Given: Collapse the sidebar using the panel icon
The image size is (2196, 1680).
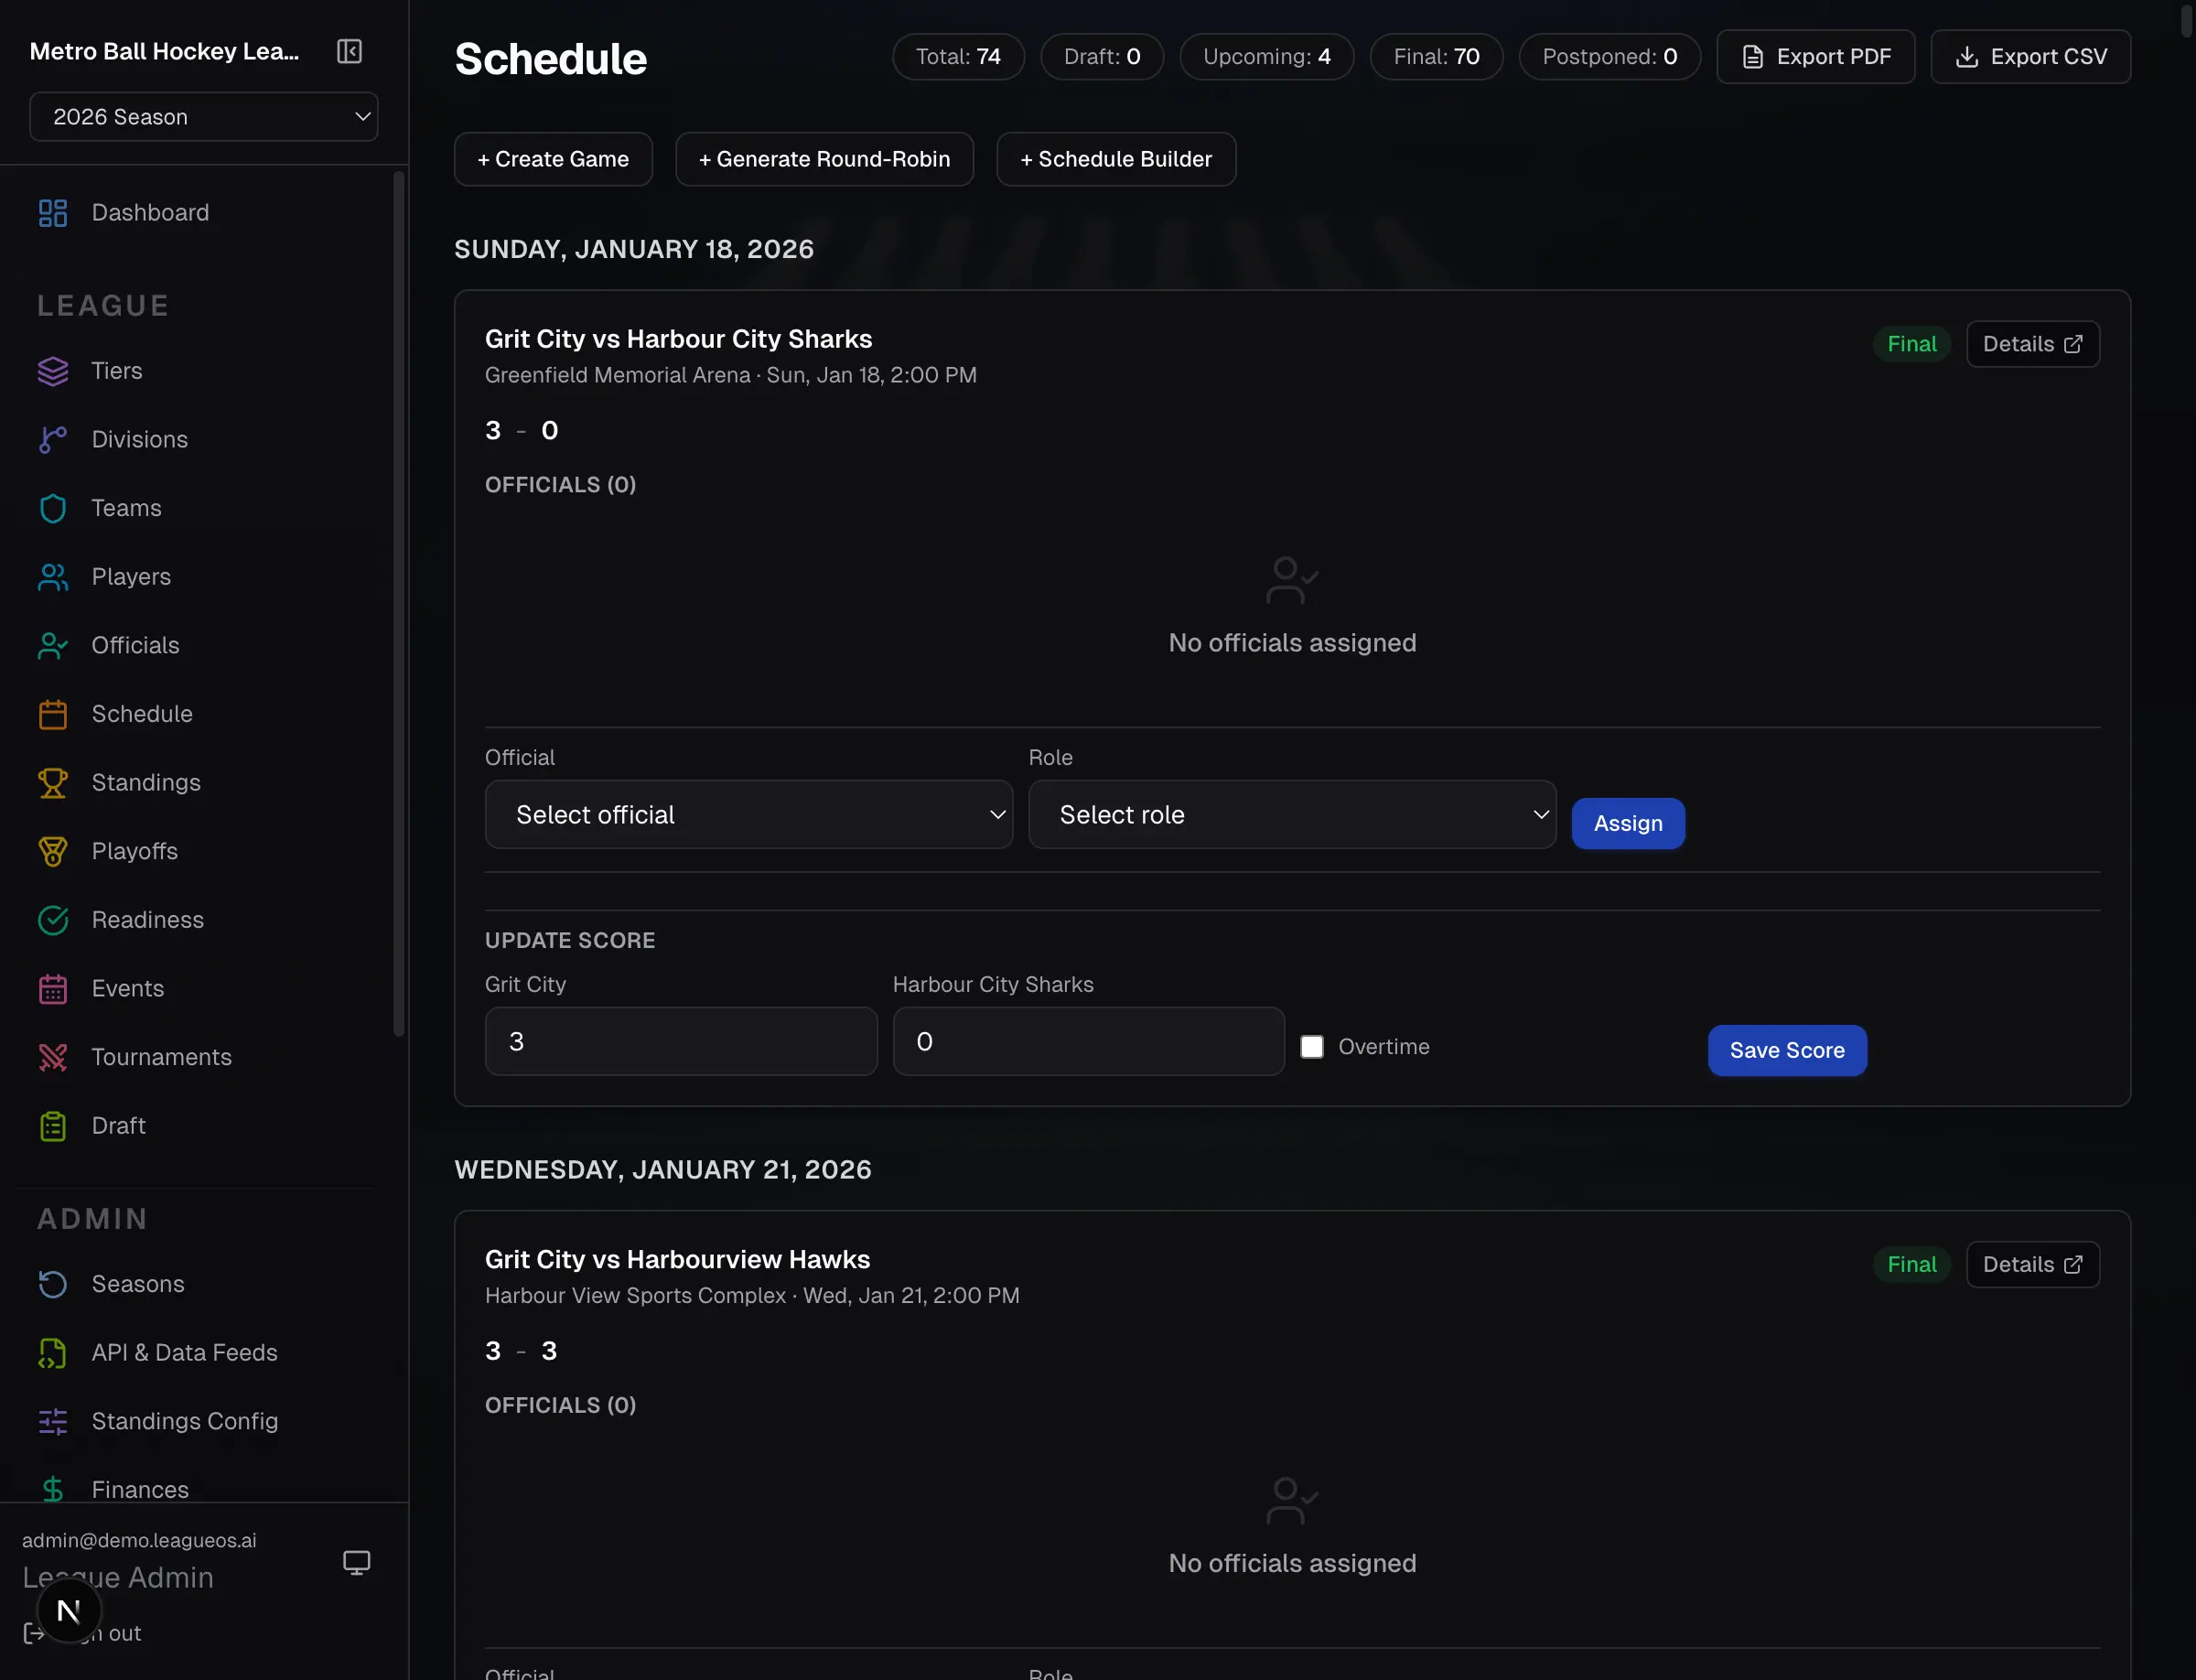Looking at the screenshot, I should [349, 51].
